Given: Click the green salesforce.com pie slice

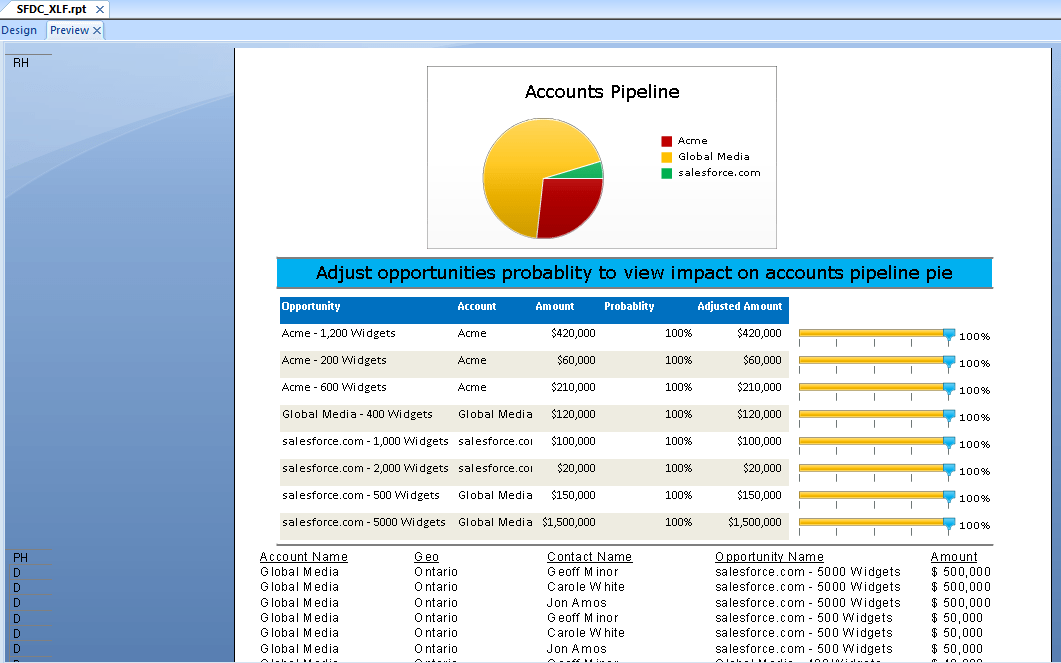Looking at the screenshot, I should 589,172.
